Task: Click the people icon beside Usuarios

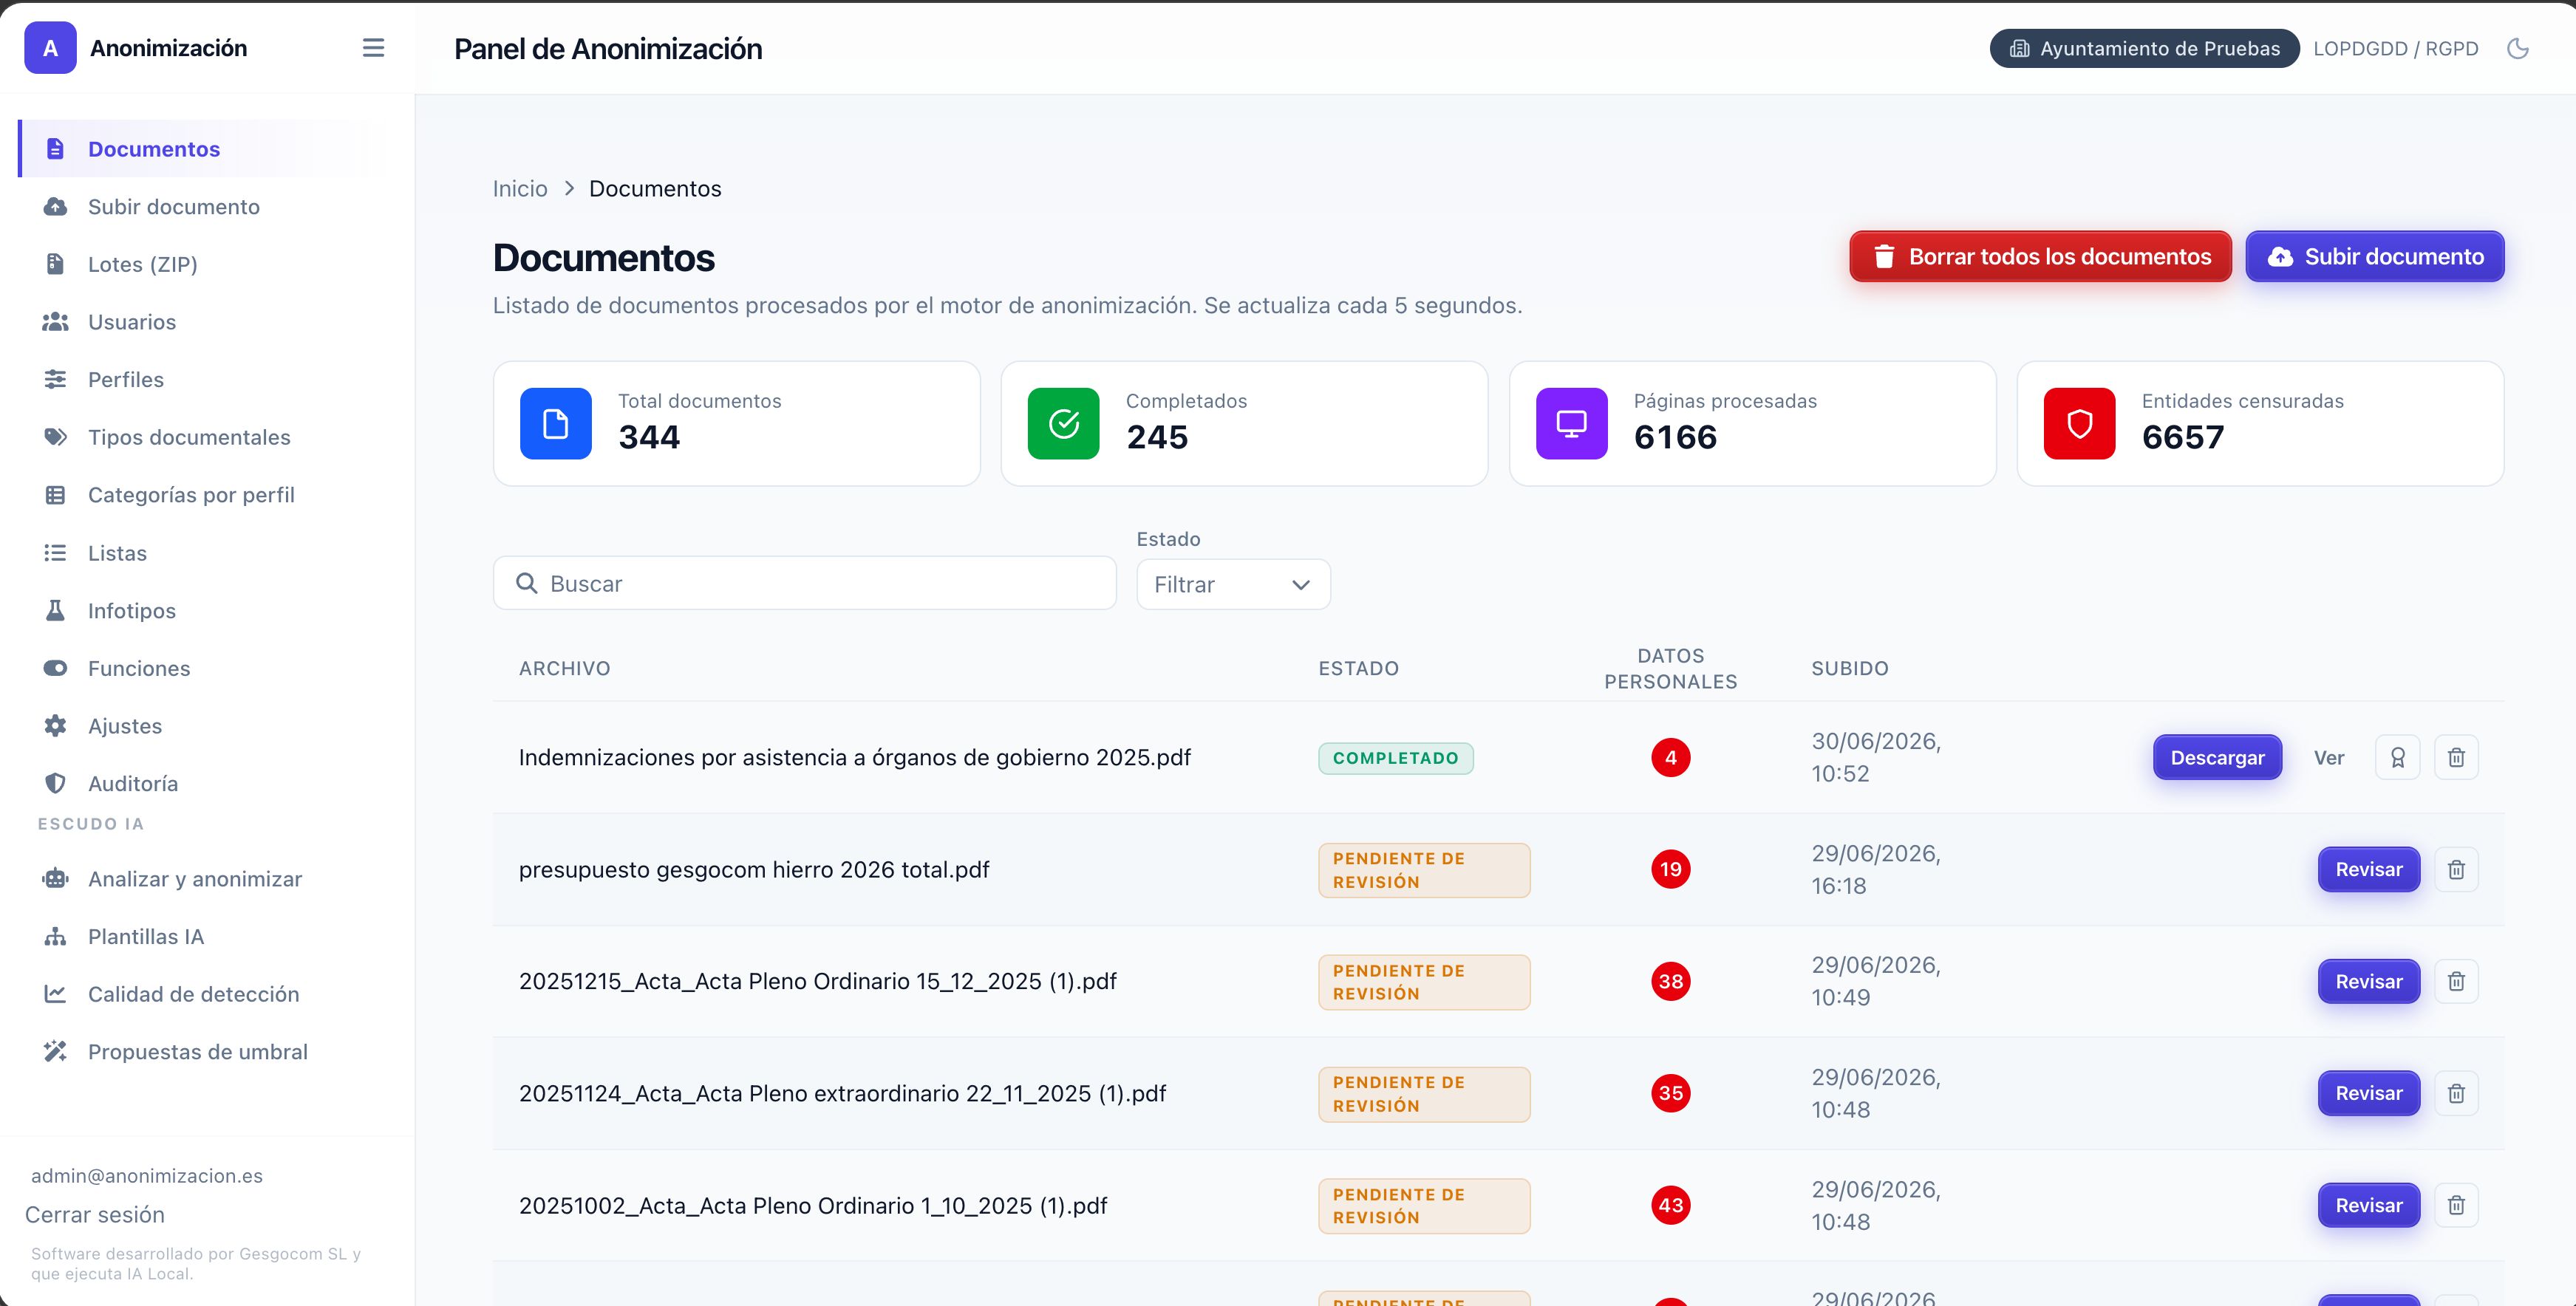Action: pyautogui.click(x=55, y=322)
